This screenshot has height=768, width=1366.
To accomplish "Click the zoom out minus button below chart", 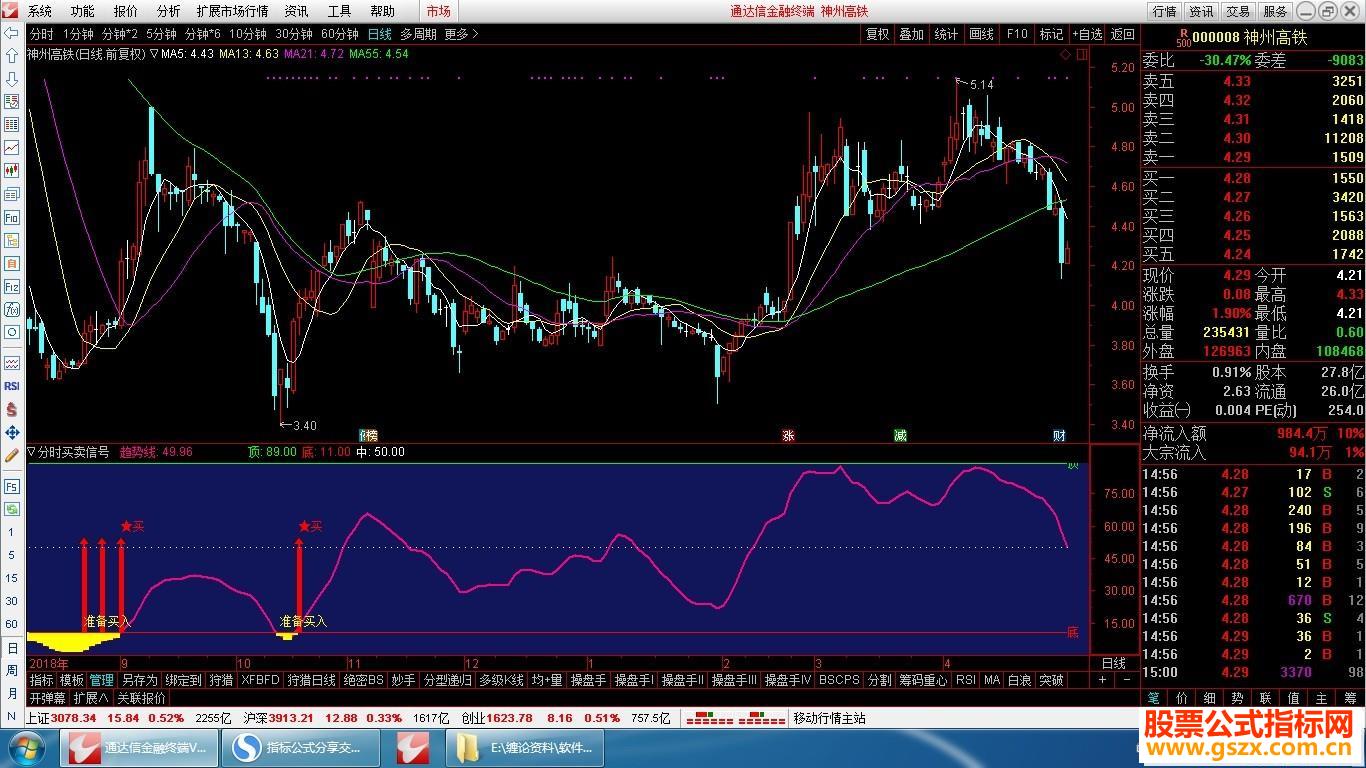I will [x=1127, y=680].
